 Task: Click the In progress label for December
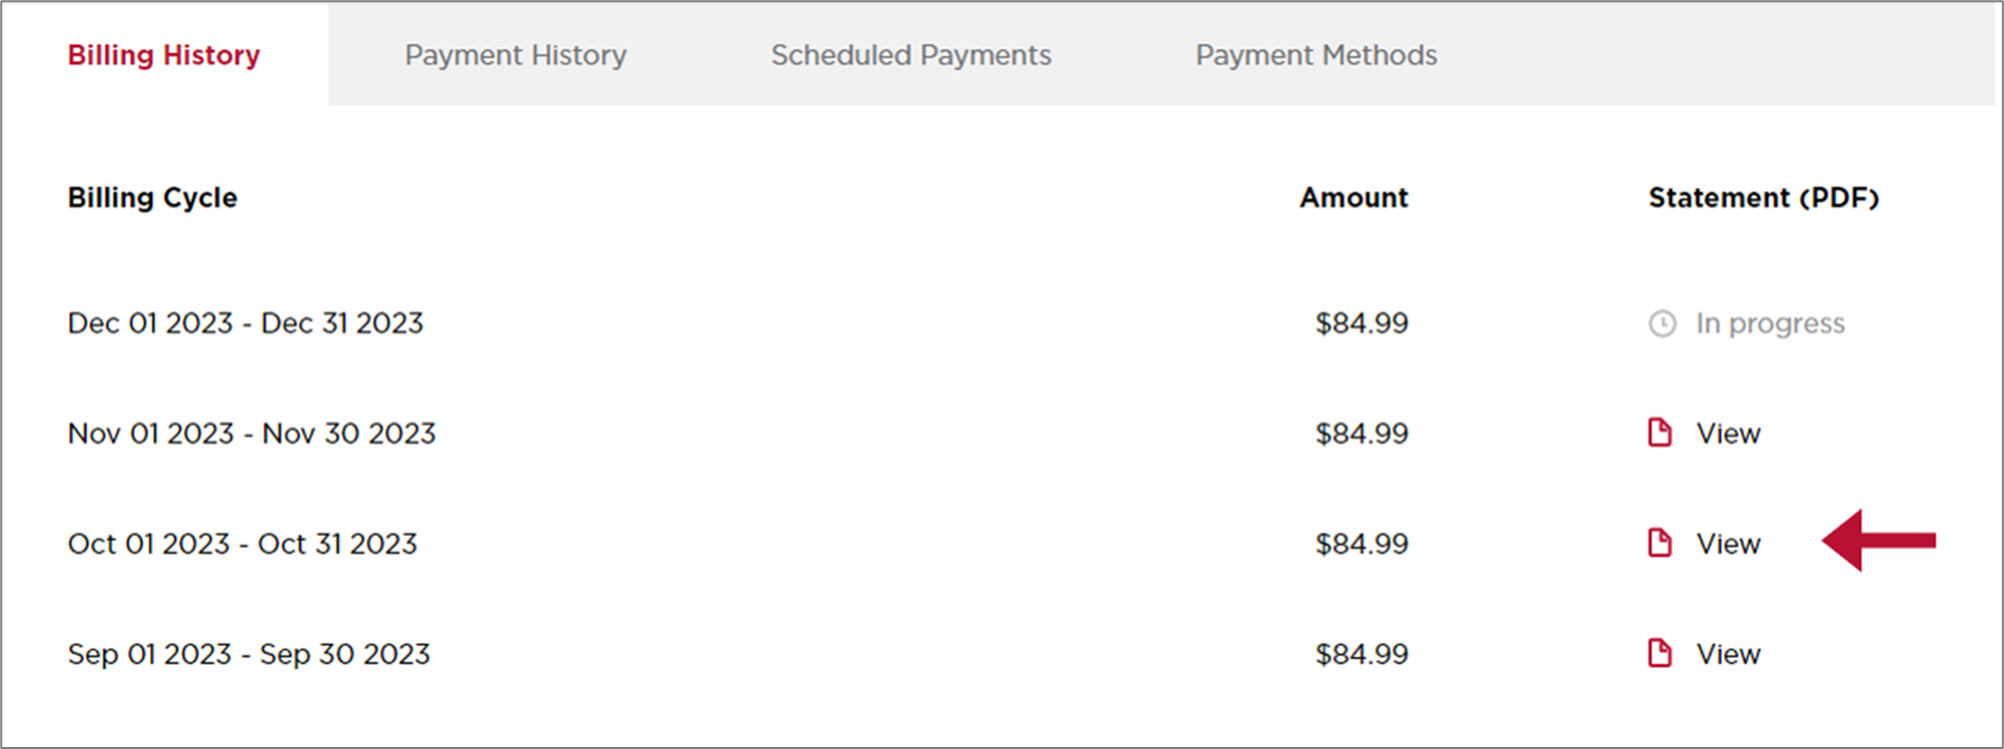[x=1770, y=323]
